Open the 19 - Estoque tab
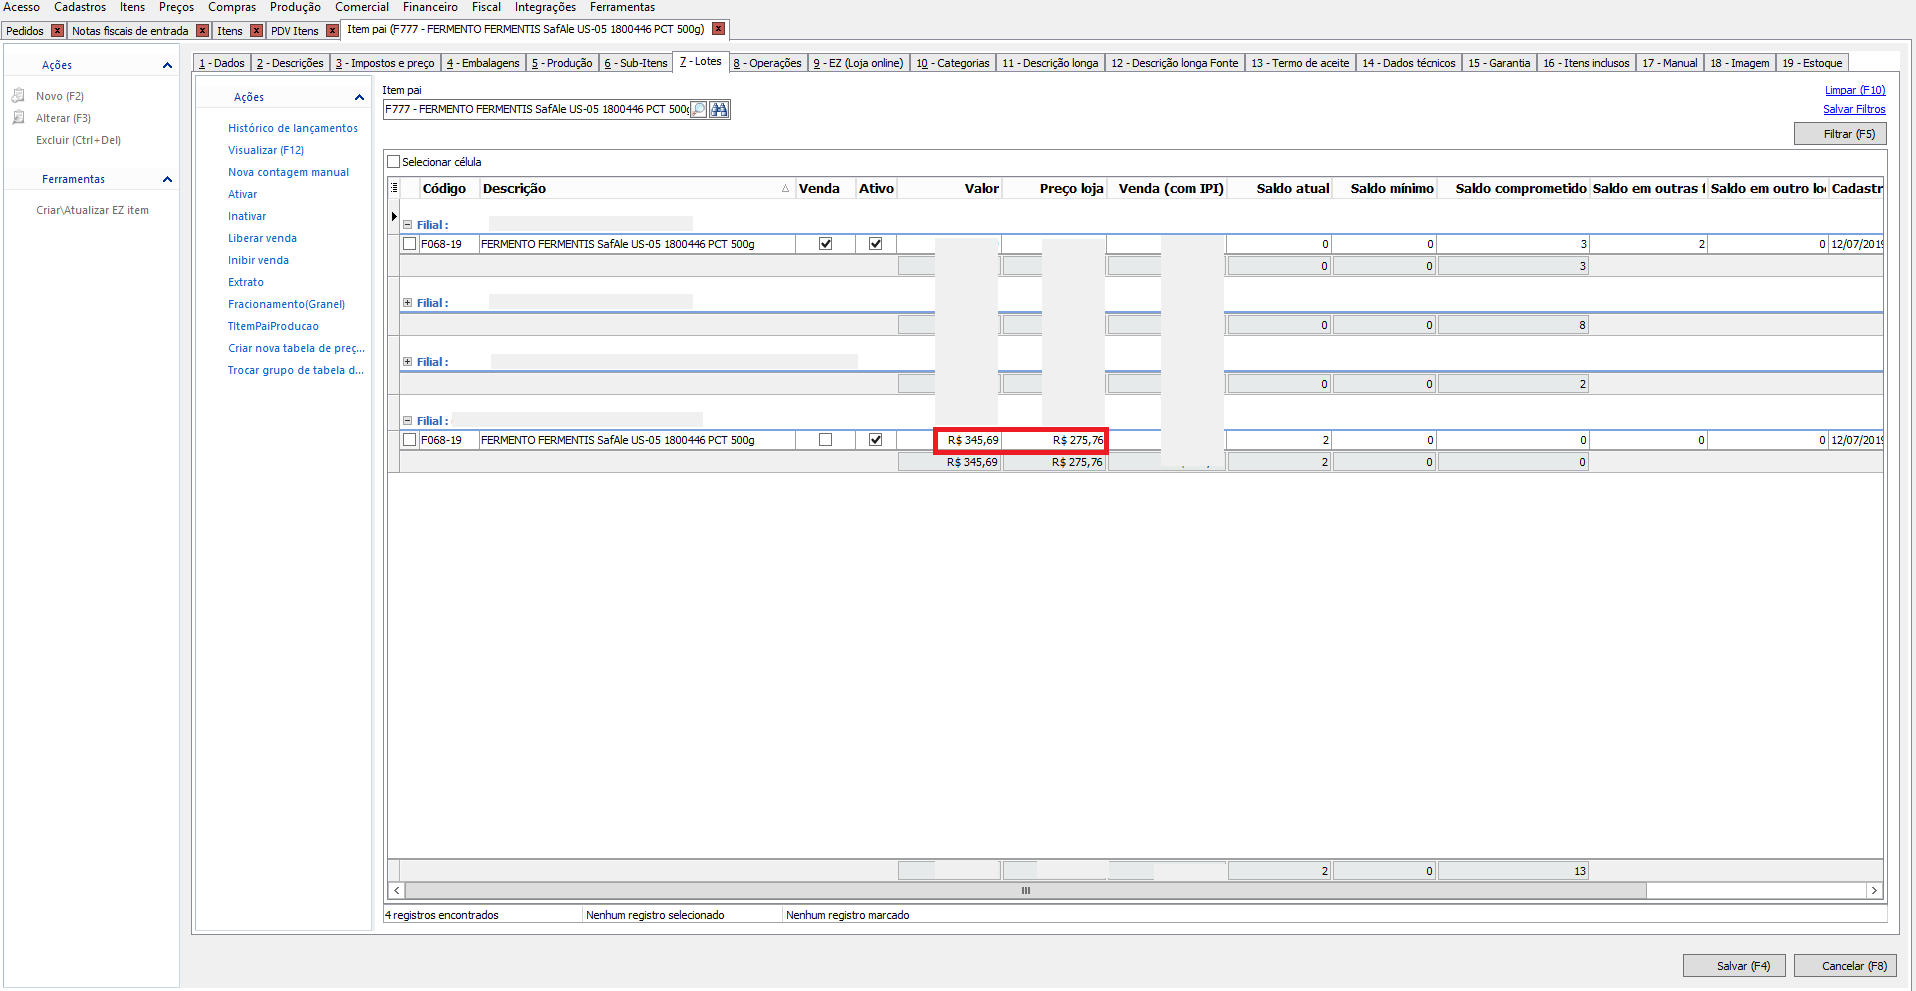Image resolution: width=1916 pixels, height=991 pixels. coord(1812,63)
